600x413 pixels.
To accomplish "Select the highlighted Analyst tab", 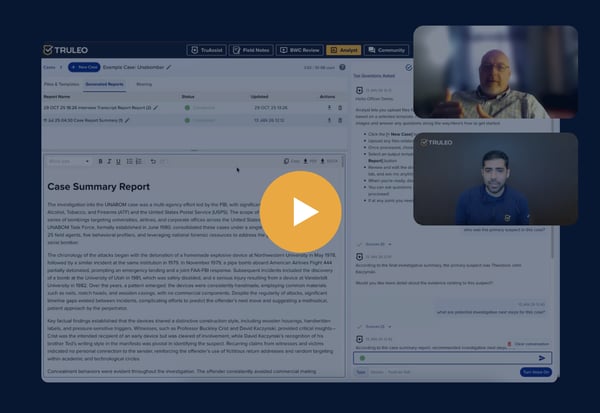I will (344, 50).
